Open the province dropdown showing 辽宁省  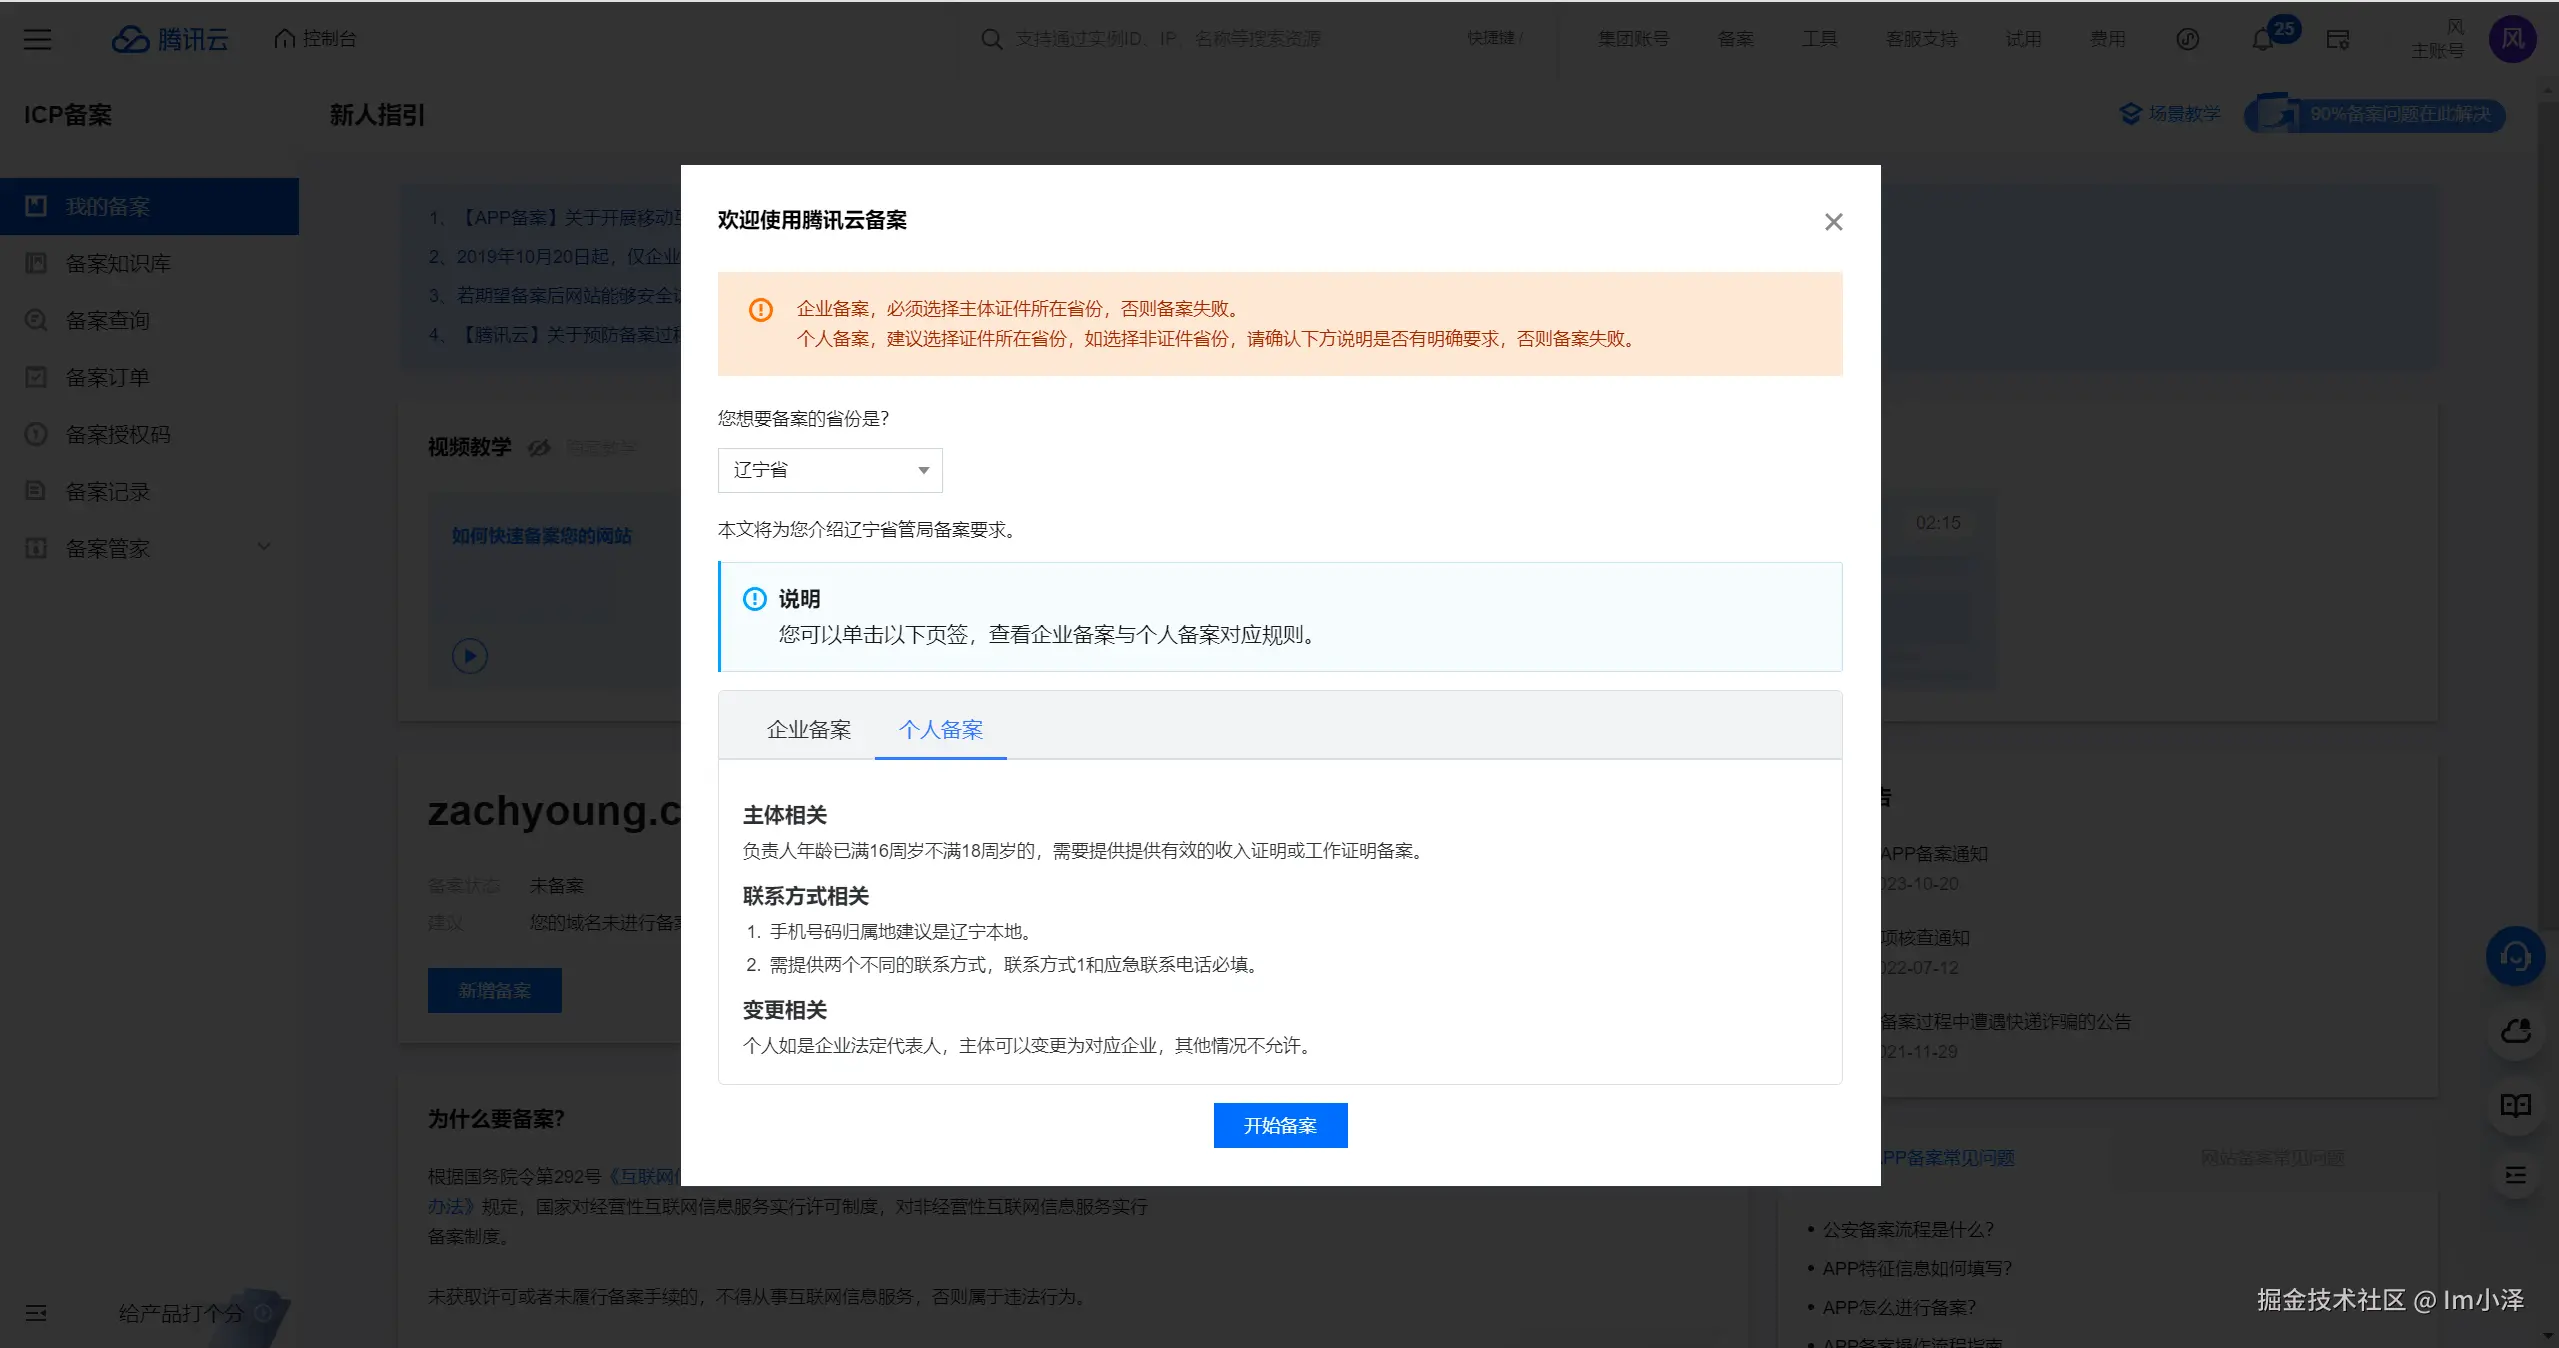pyautogui.click(x=829, y=470)
